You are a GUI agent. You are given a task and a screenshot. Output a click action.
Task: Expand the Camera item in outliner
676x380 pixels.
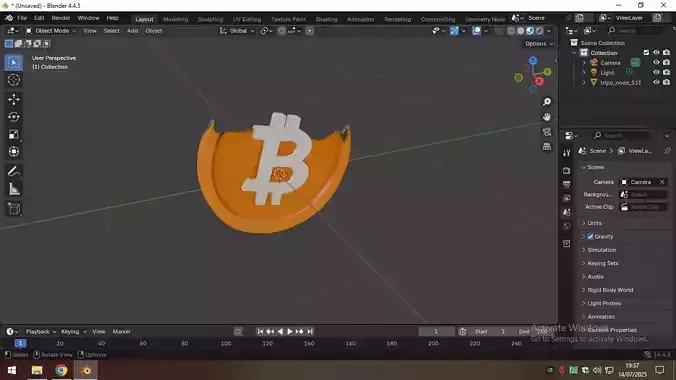pos(584,63)
